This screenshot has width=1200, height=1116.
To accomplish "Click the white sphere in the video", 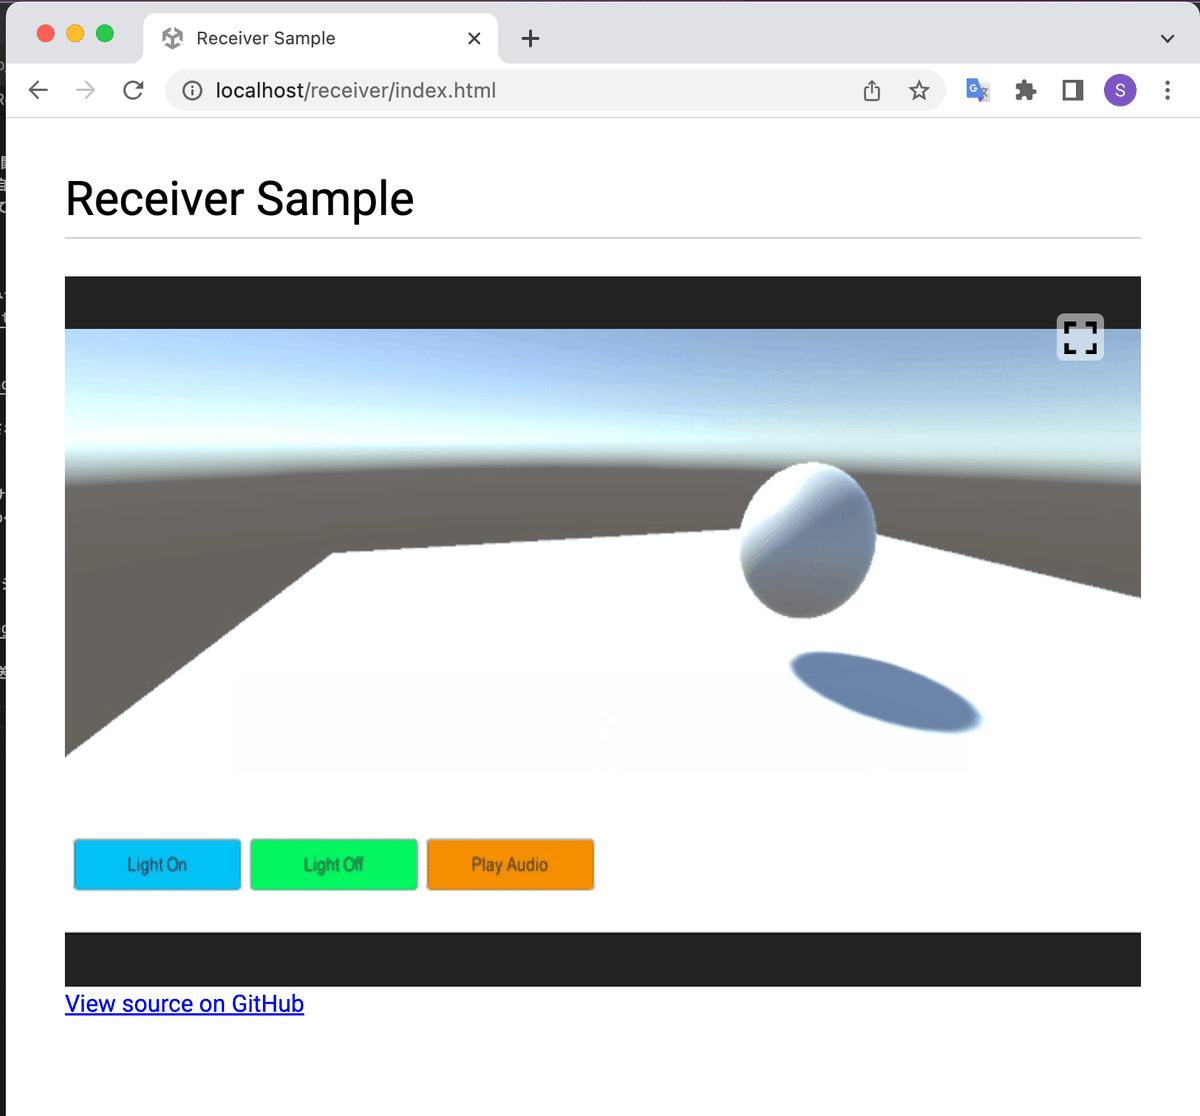I will click(x=808, y=540).
